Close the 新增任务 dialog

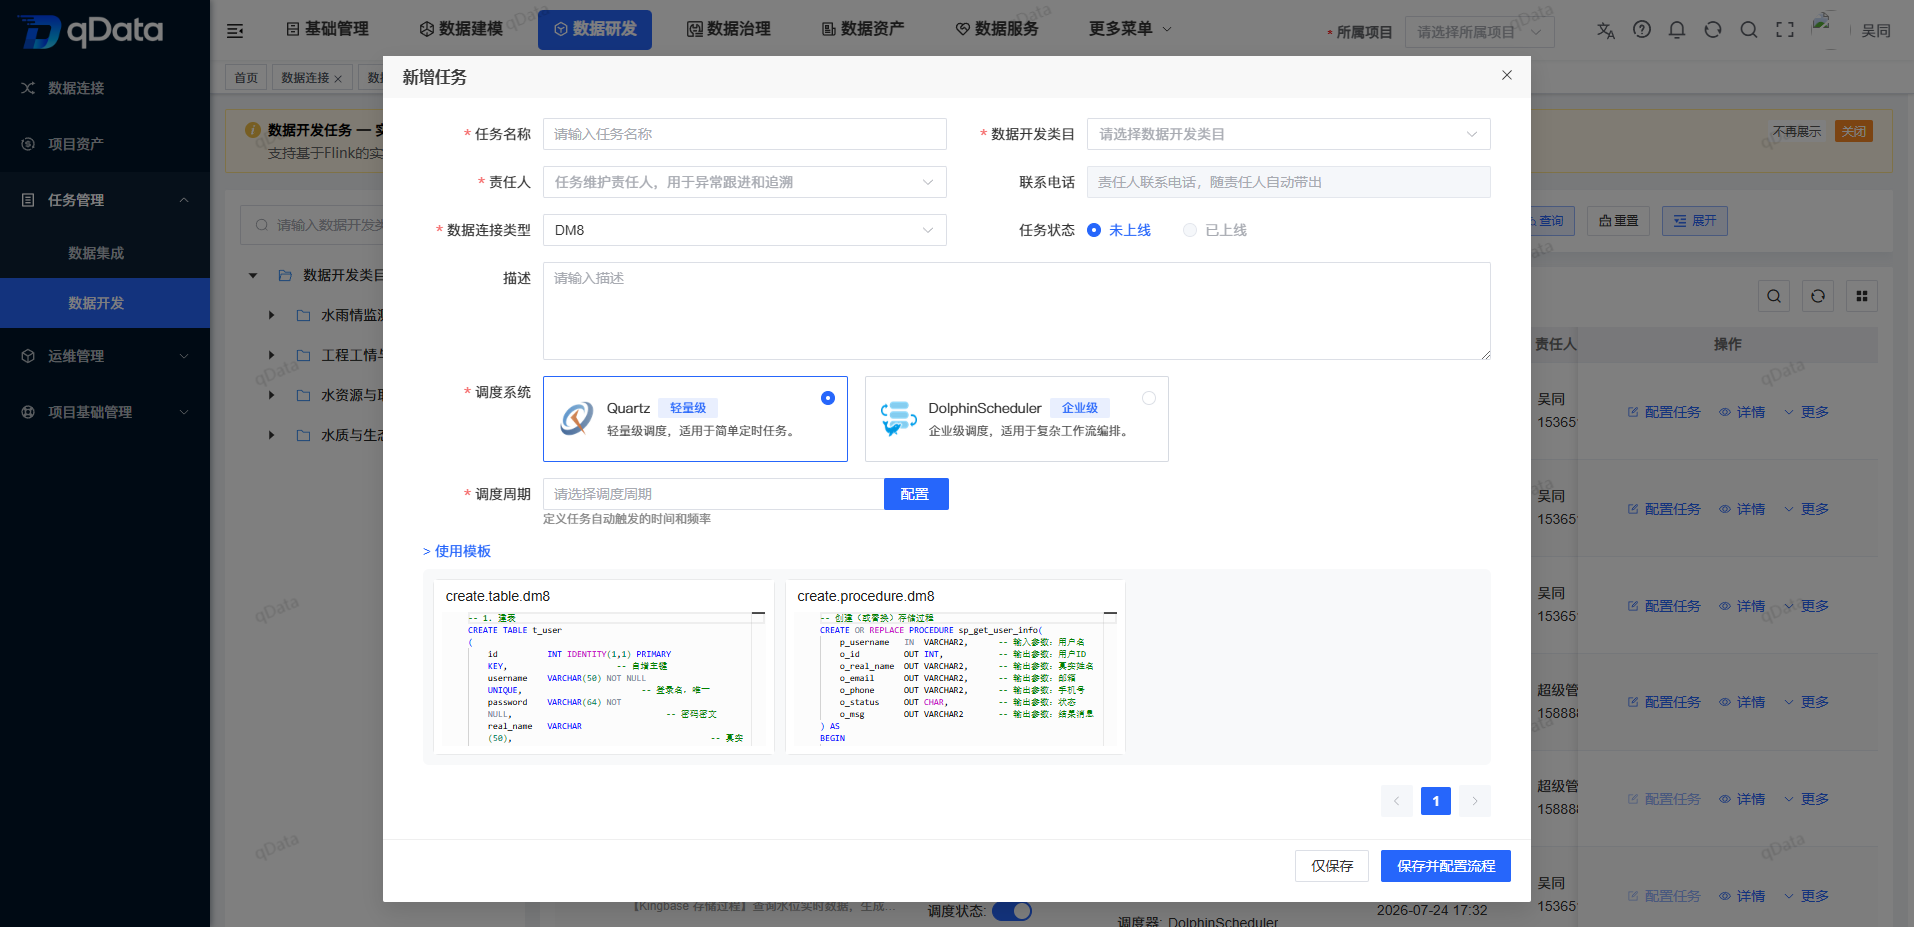pos(1507,75)
